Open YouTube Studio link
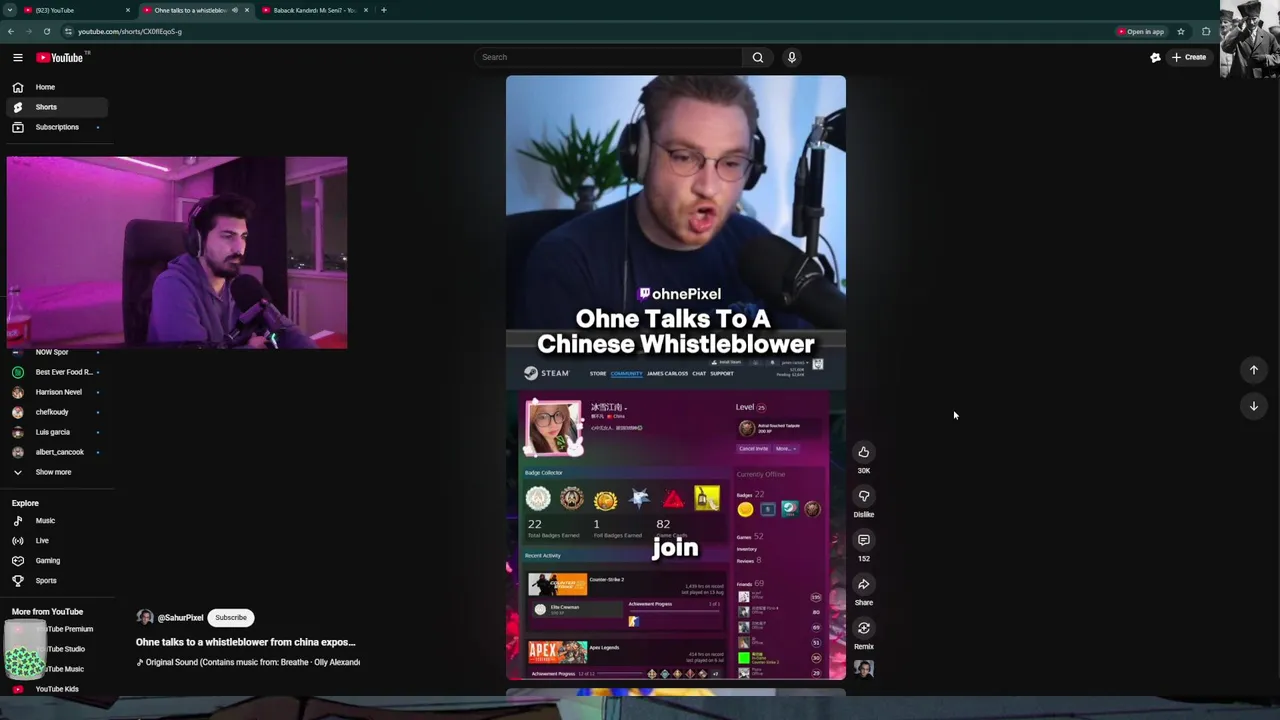 click(x=60, y=649)
